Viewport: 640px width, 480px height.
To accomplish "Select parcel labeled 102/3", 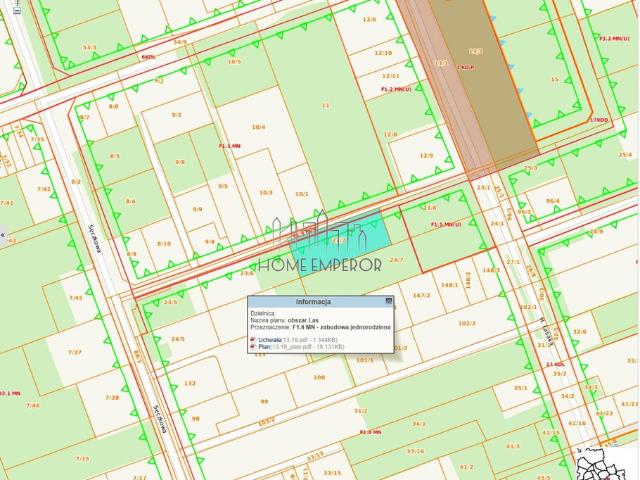I will (467, 323).
